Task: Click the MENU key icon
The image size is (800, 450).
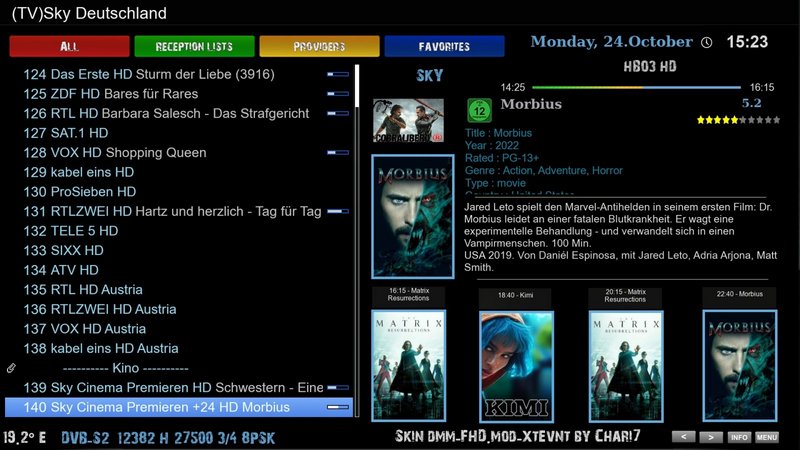Action: 767,437
